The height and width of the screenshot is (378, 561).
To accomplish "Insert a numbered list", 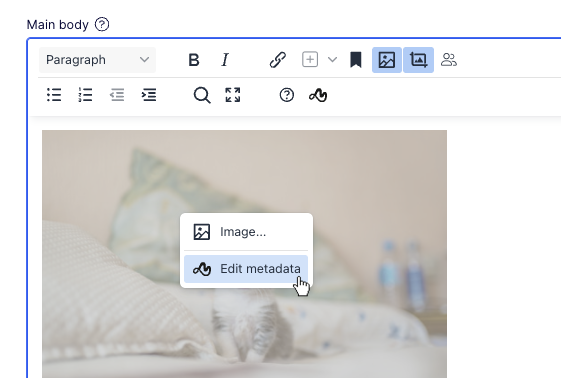I will pos(86,95).
